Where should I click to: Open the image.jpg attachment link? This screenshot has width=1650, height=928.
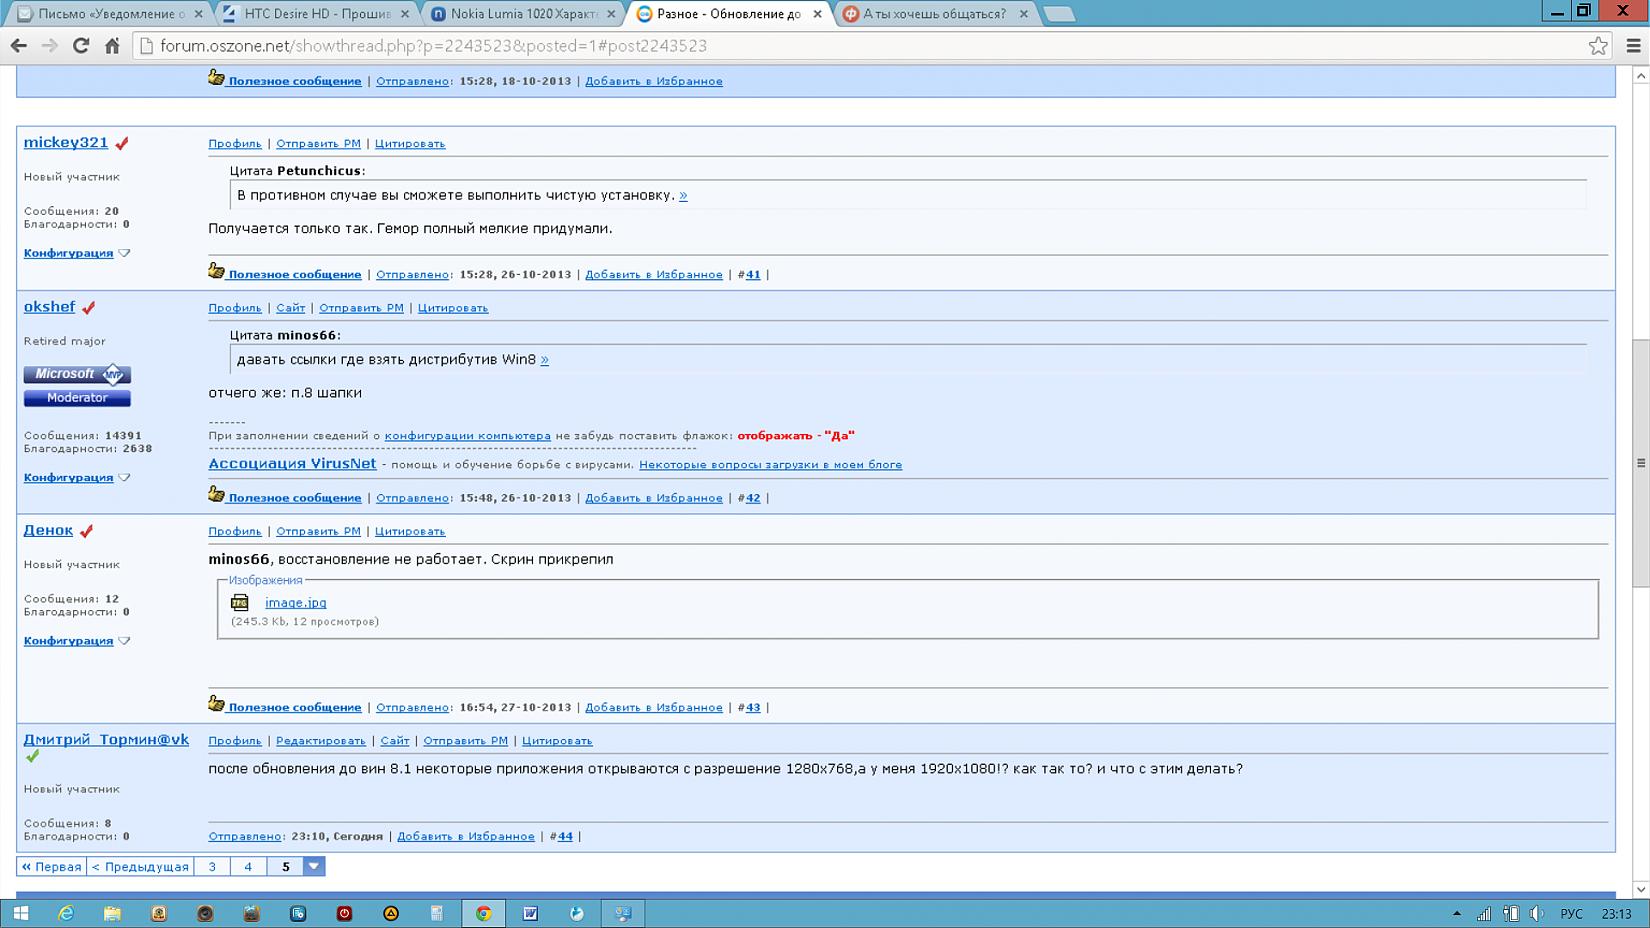296,602
